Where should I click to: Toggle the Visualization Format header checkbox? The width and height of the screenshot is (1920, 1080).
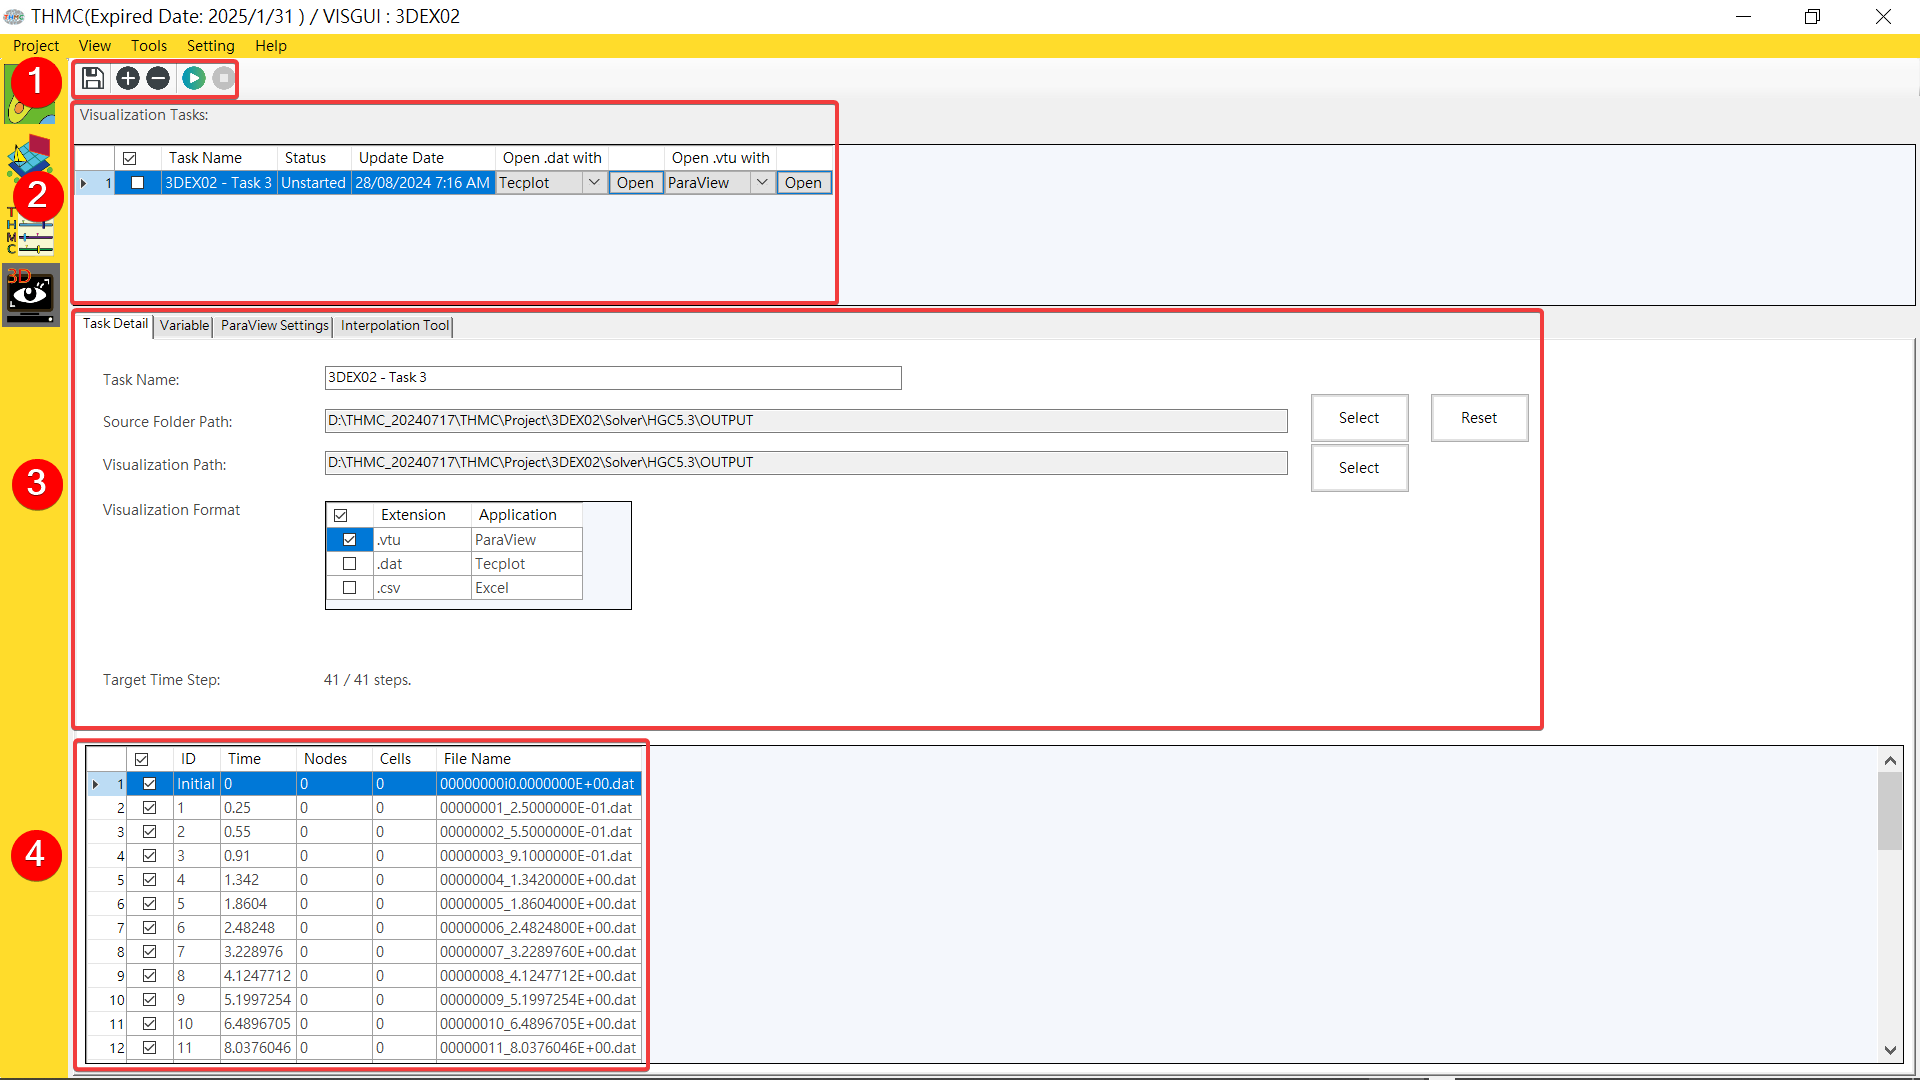click(341, 515)
